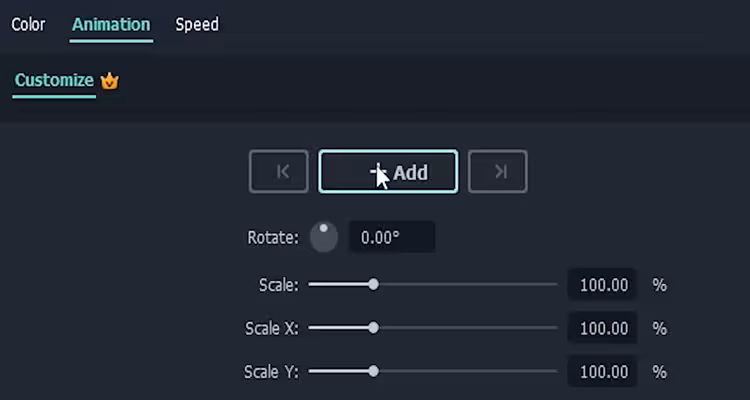750x400 pixels.
Task: Click the Scale X label text
Action: 271,328
